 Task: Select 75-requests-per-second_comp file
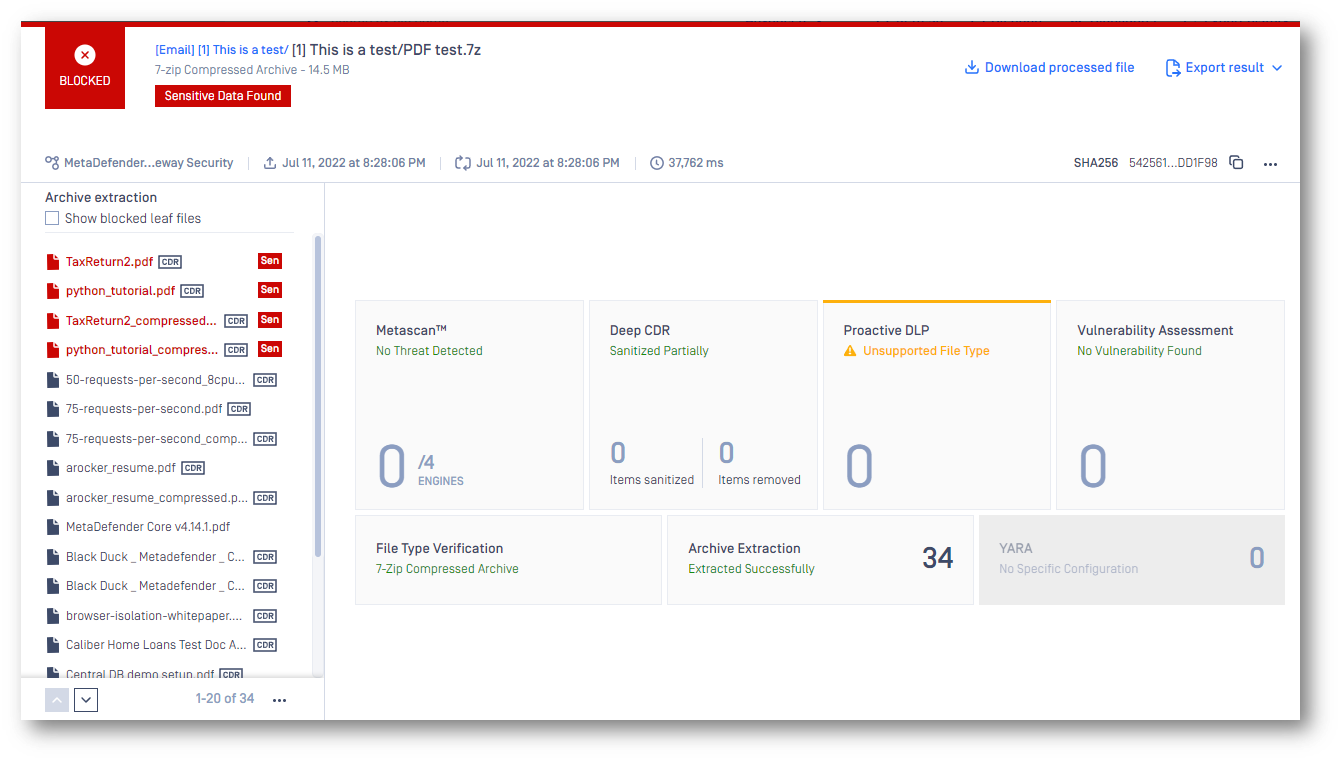(156, 439)
